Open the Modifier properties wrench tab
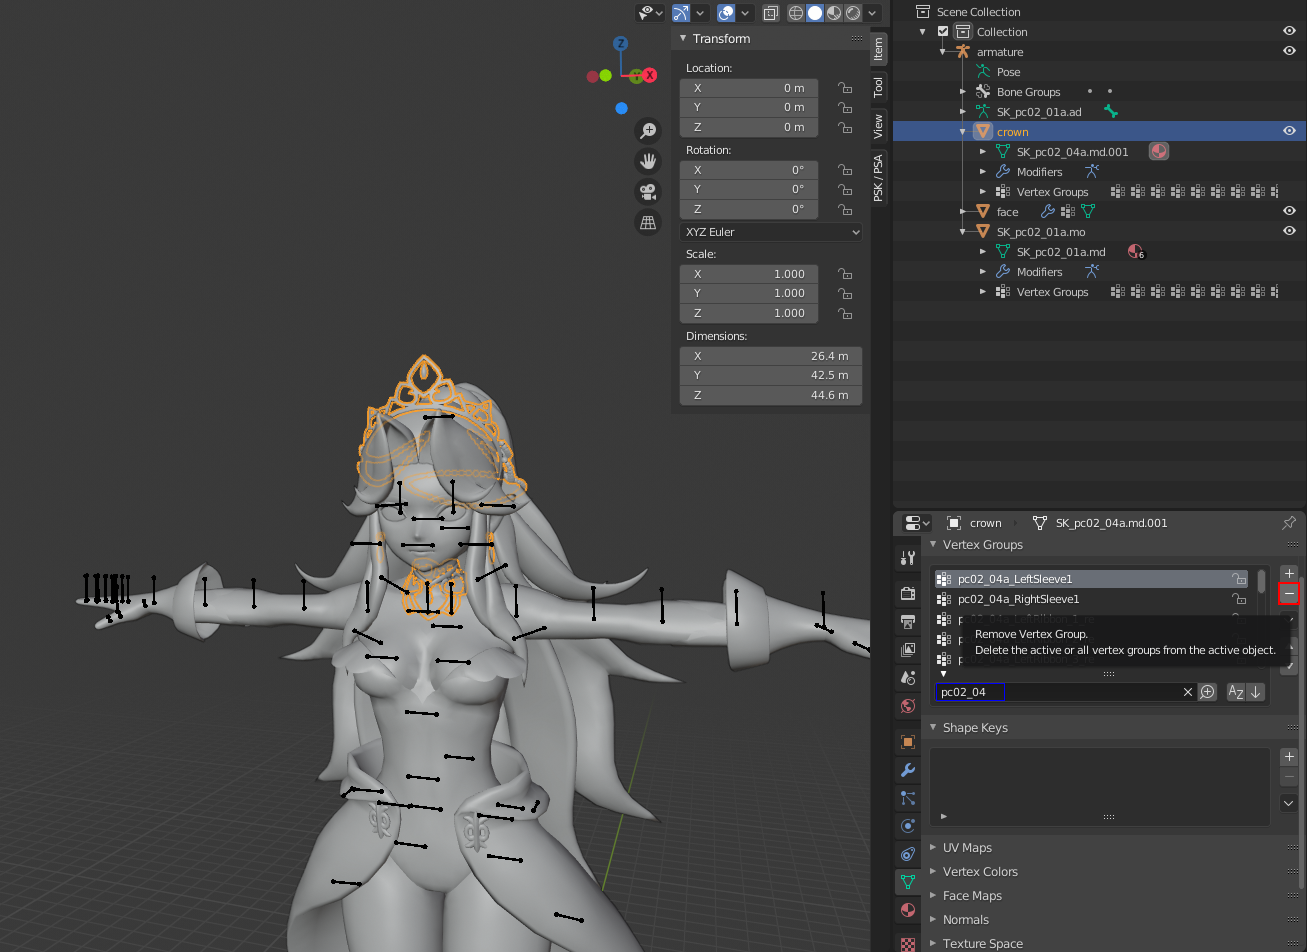The height and width of the screenshot is (952, 1307). click(x=908, y=770)
